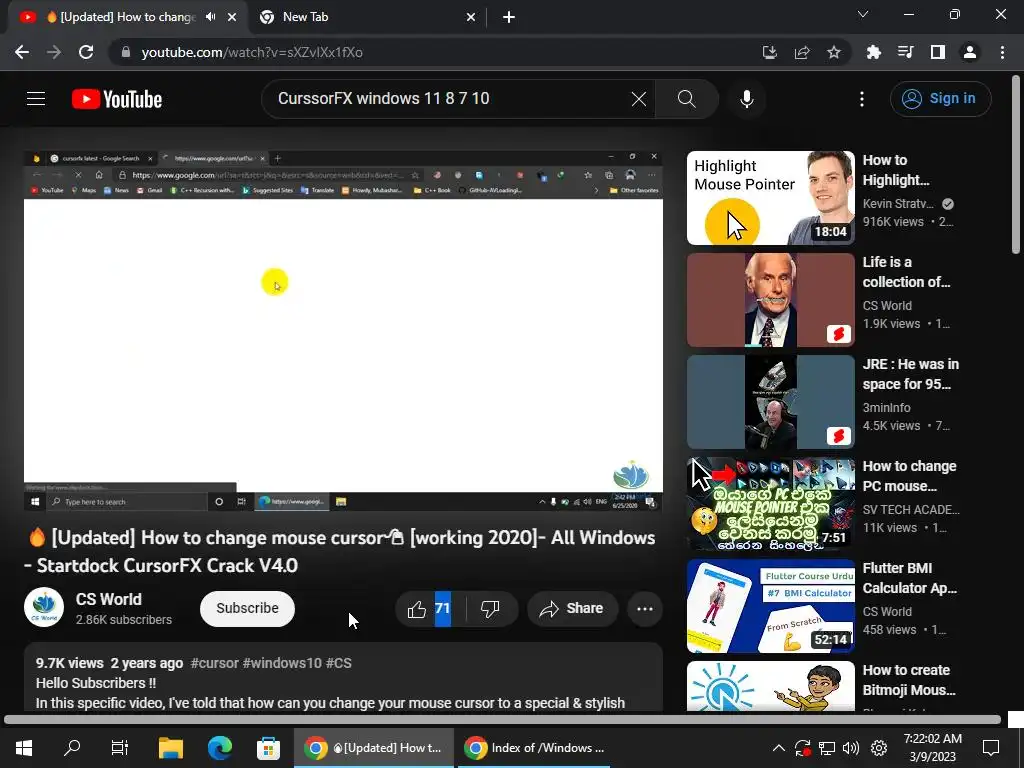Close the YouTube video tab
This screenshot has height=768, width=1024.
tap(232, 17)
